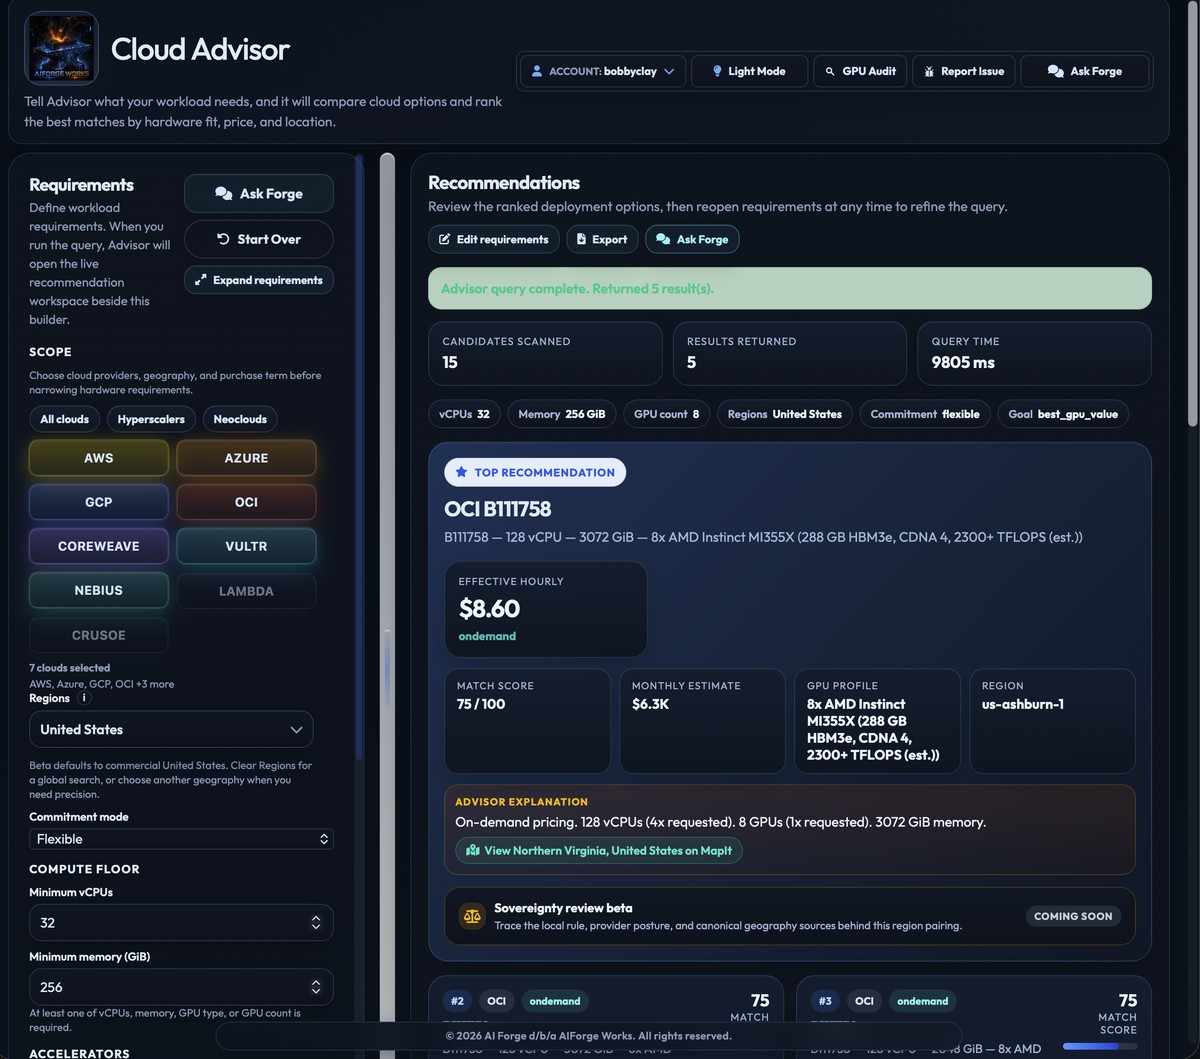
Task: Click the us-ashburn-1 region card
Action: point(1052,721)
